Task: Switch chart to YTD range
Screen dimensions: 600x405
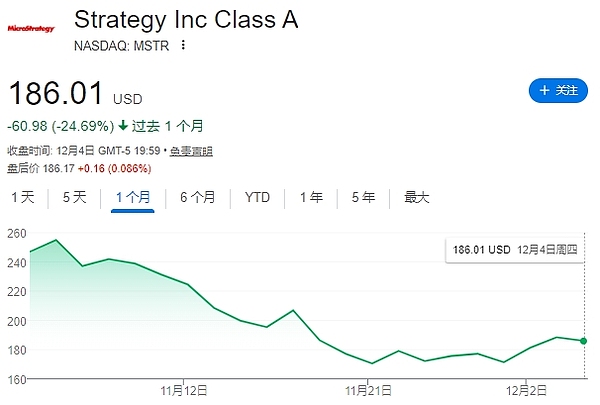Action: (x=257, y=197)
